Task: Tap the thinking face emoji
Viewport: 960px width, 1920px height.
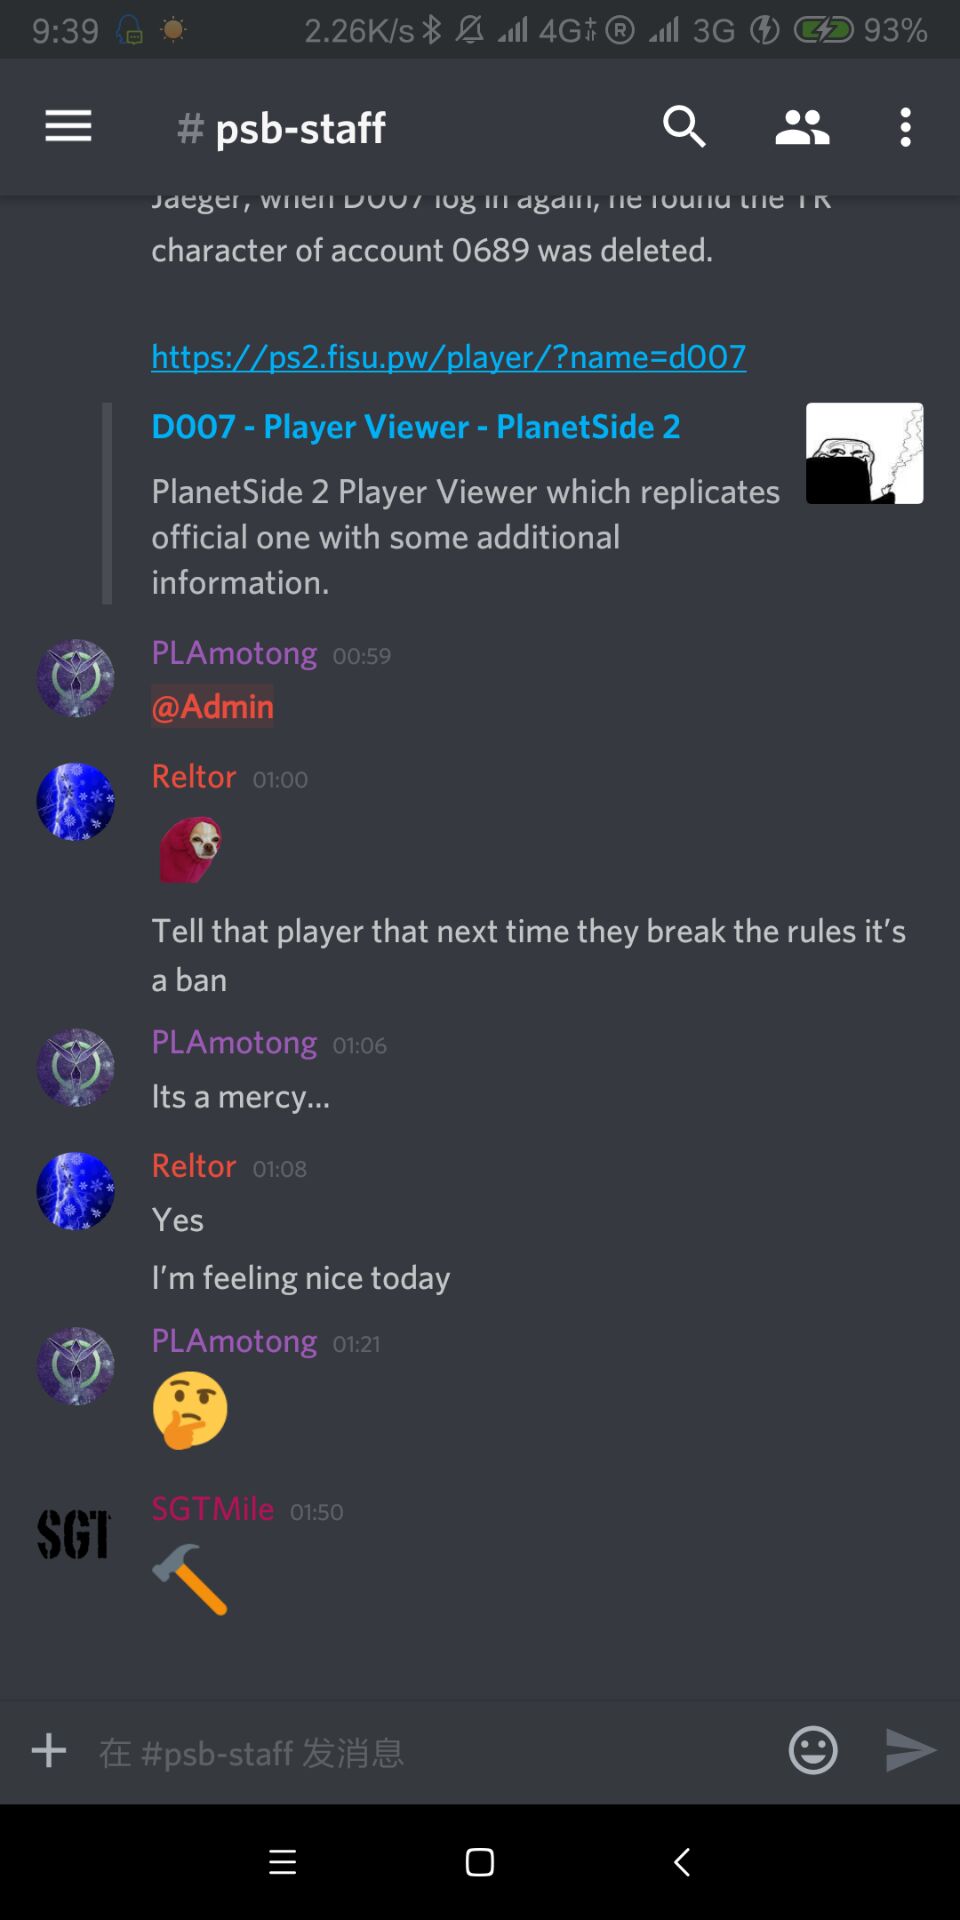Action: click(x=190, y=1410)
